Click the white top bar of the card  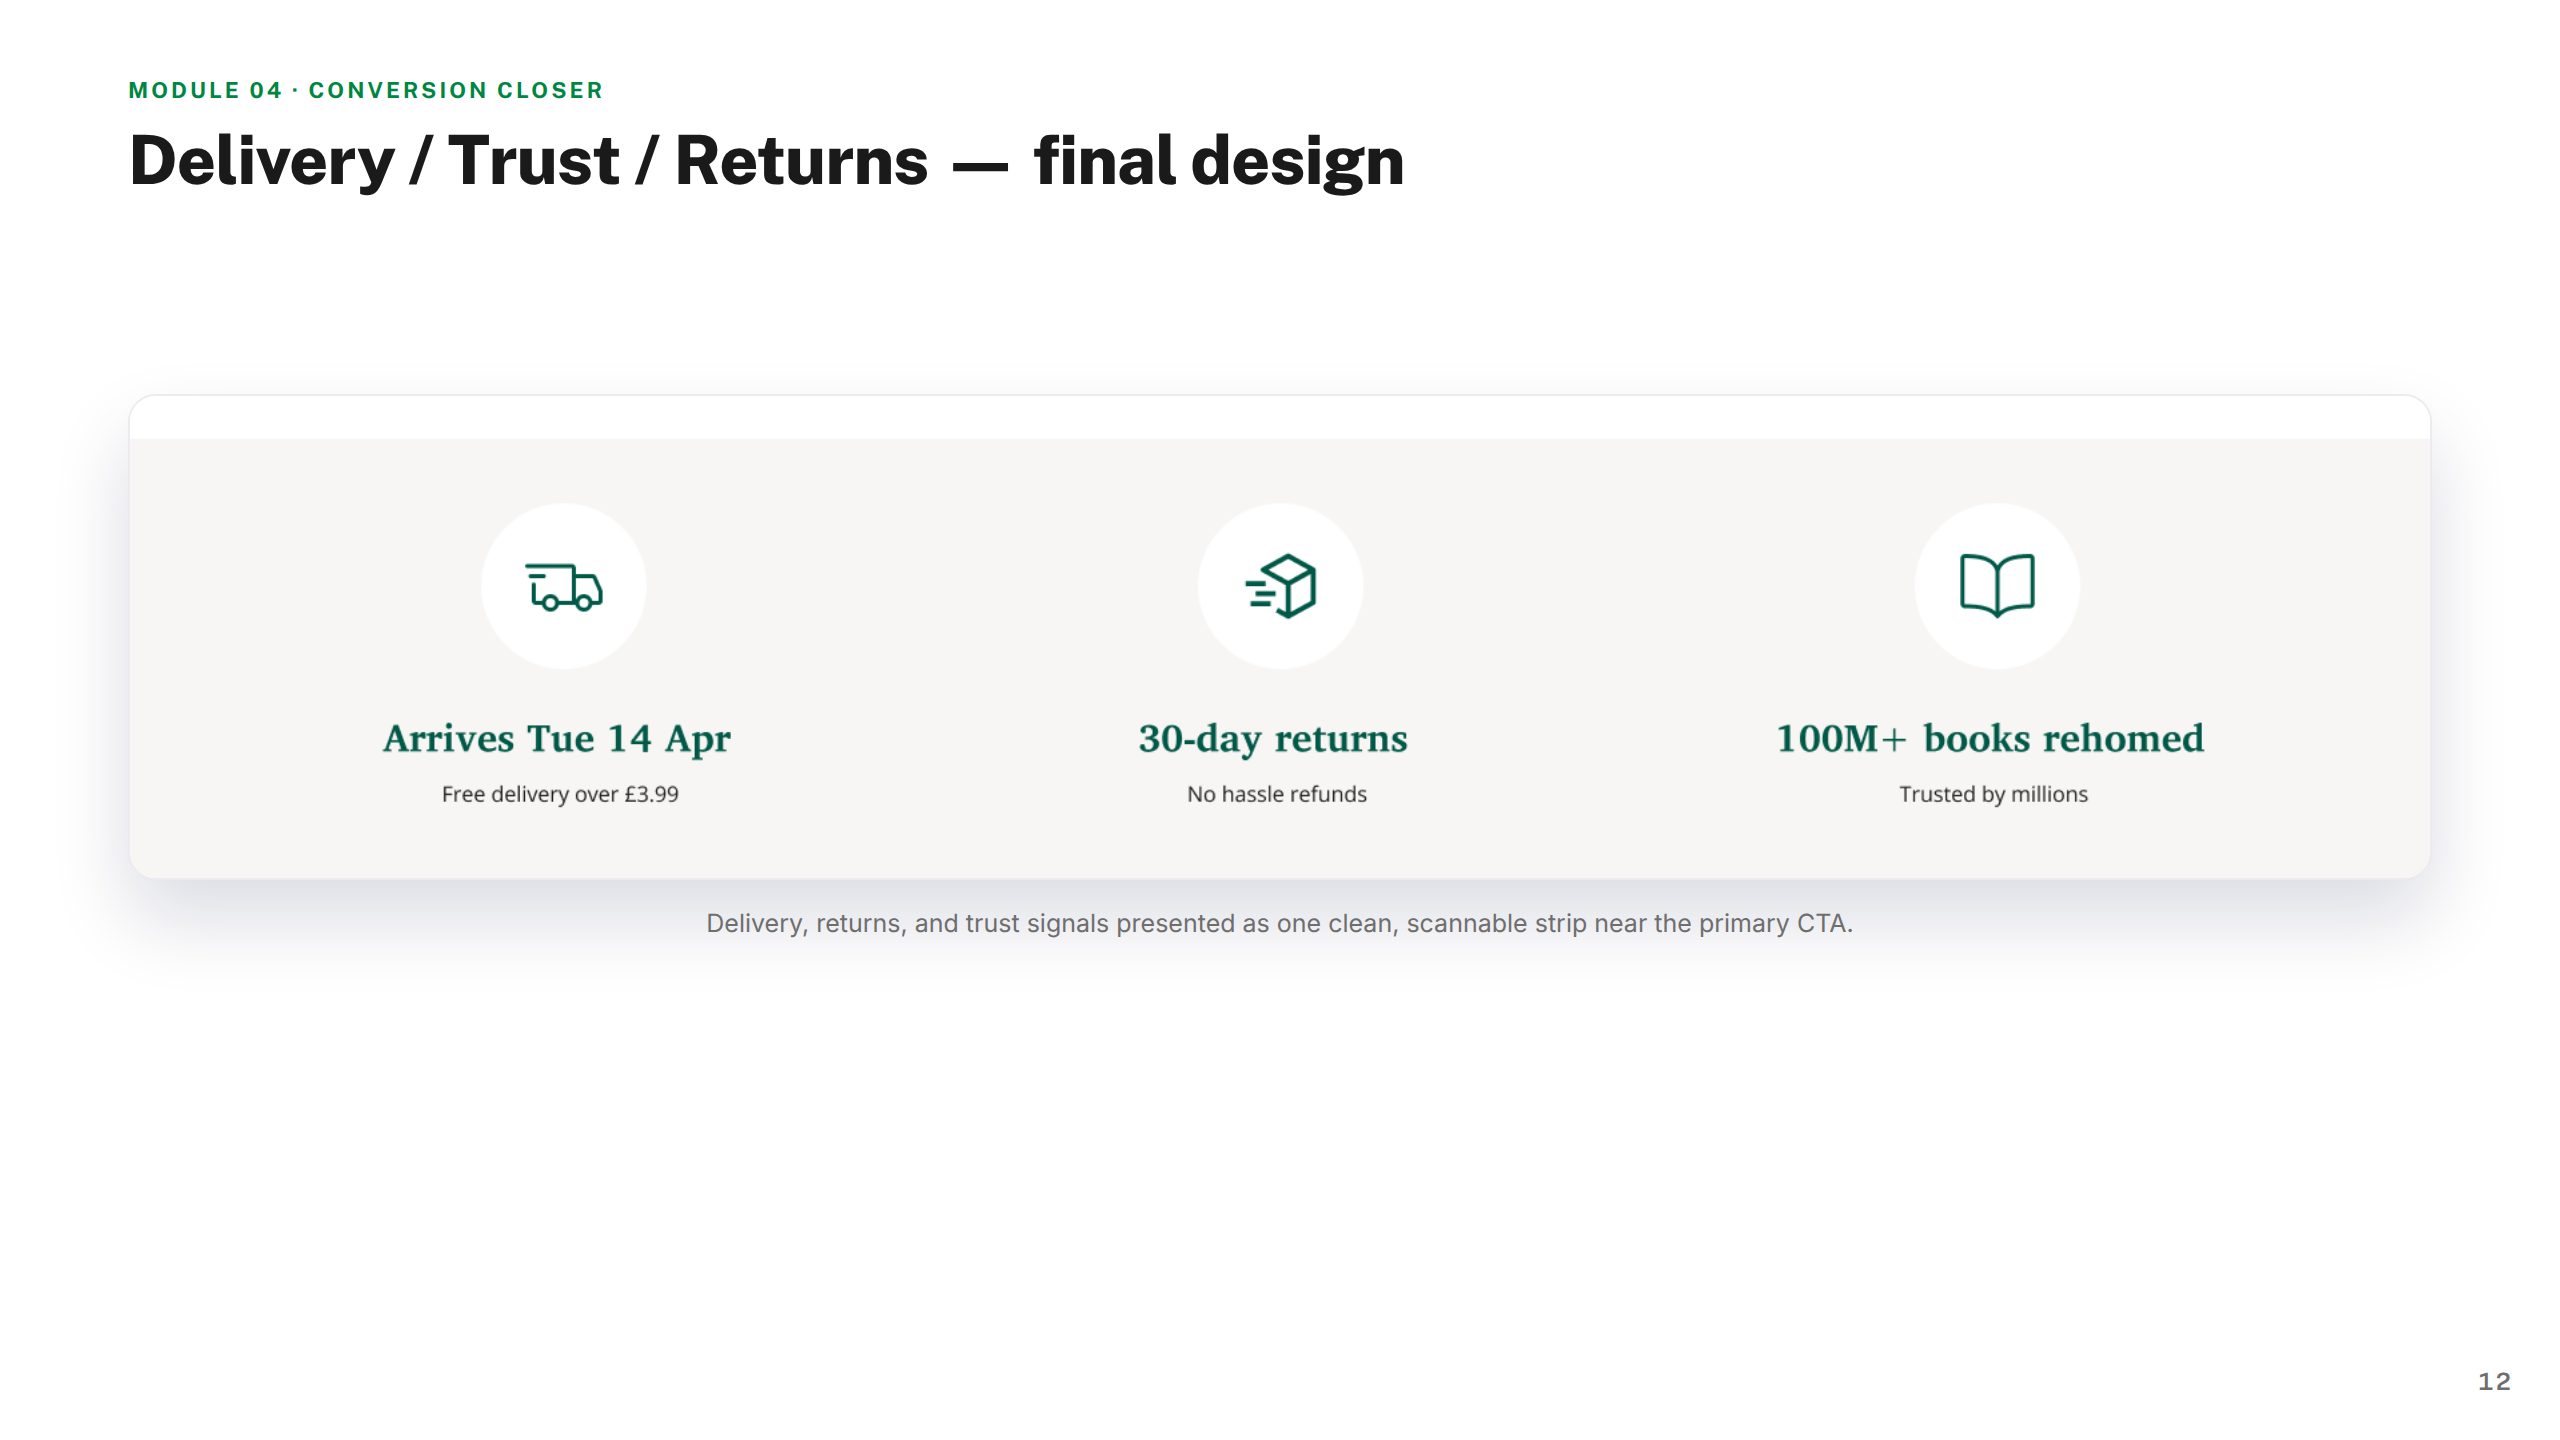pyautogui.click(x=1280, y=418)
